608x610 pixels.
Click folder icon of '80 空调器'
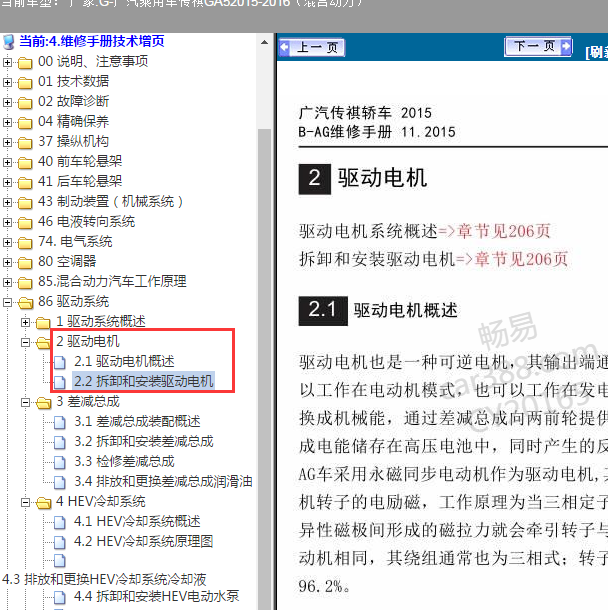(25, 262)
